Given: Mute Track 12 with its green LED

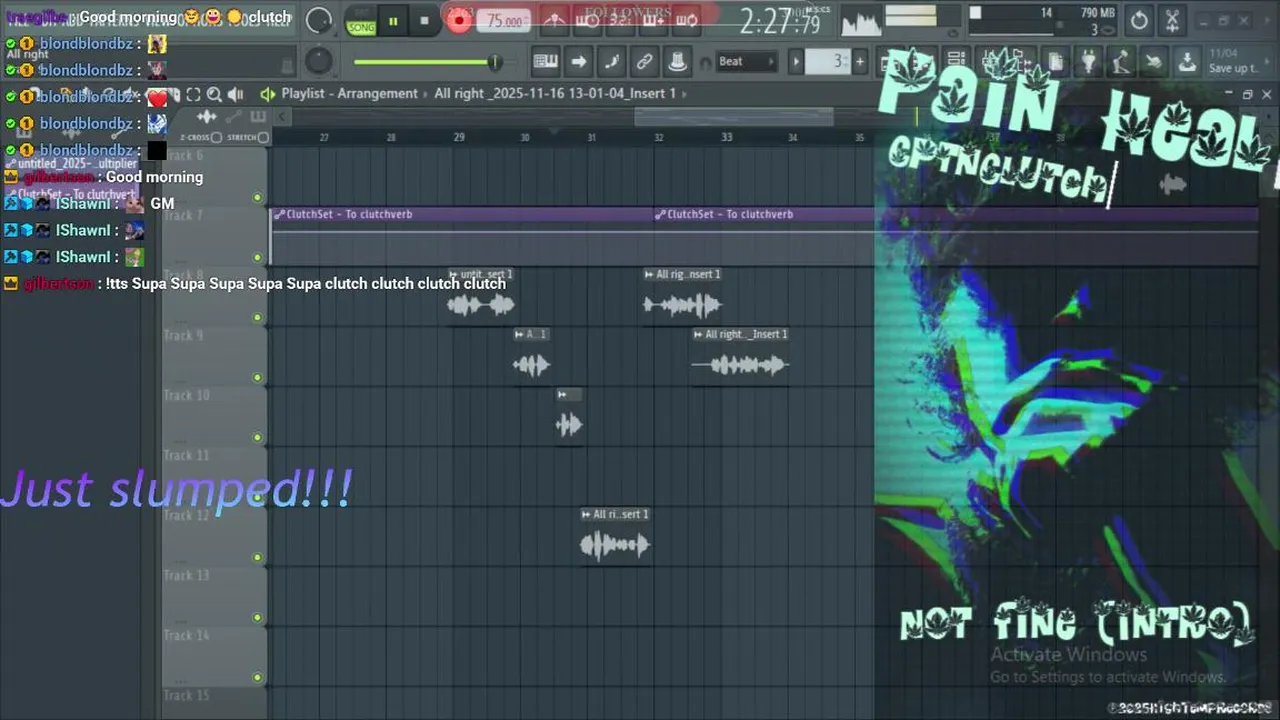Looking at the screenshot, I should pos(258,558).
